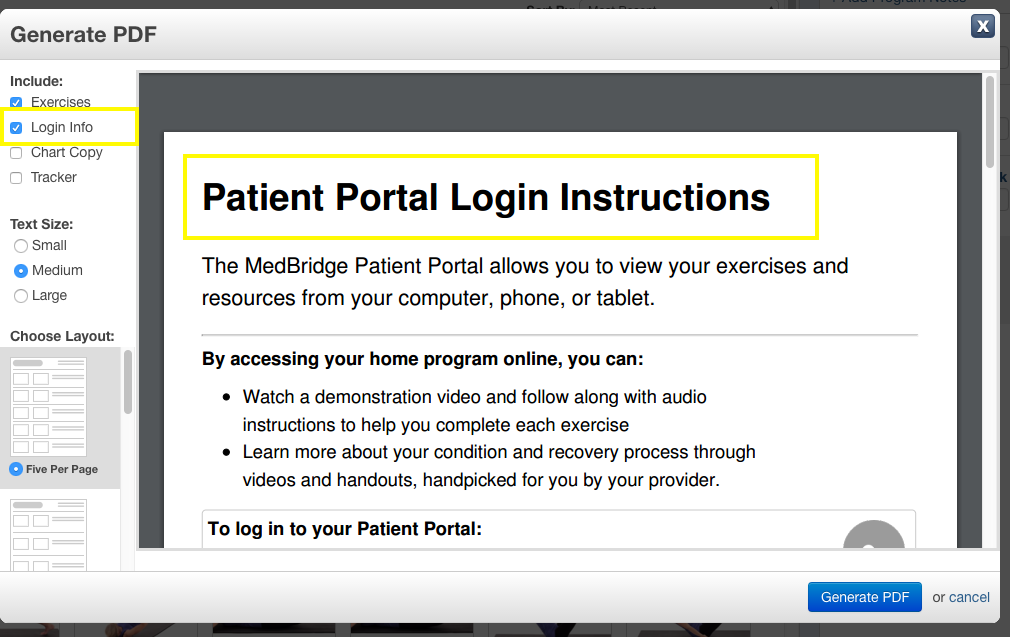This screenshot has width=1010, height=637.
Task: Click the Patient Portal Login Instructions heading
Action: click(486, 197)
